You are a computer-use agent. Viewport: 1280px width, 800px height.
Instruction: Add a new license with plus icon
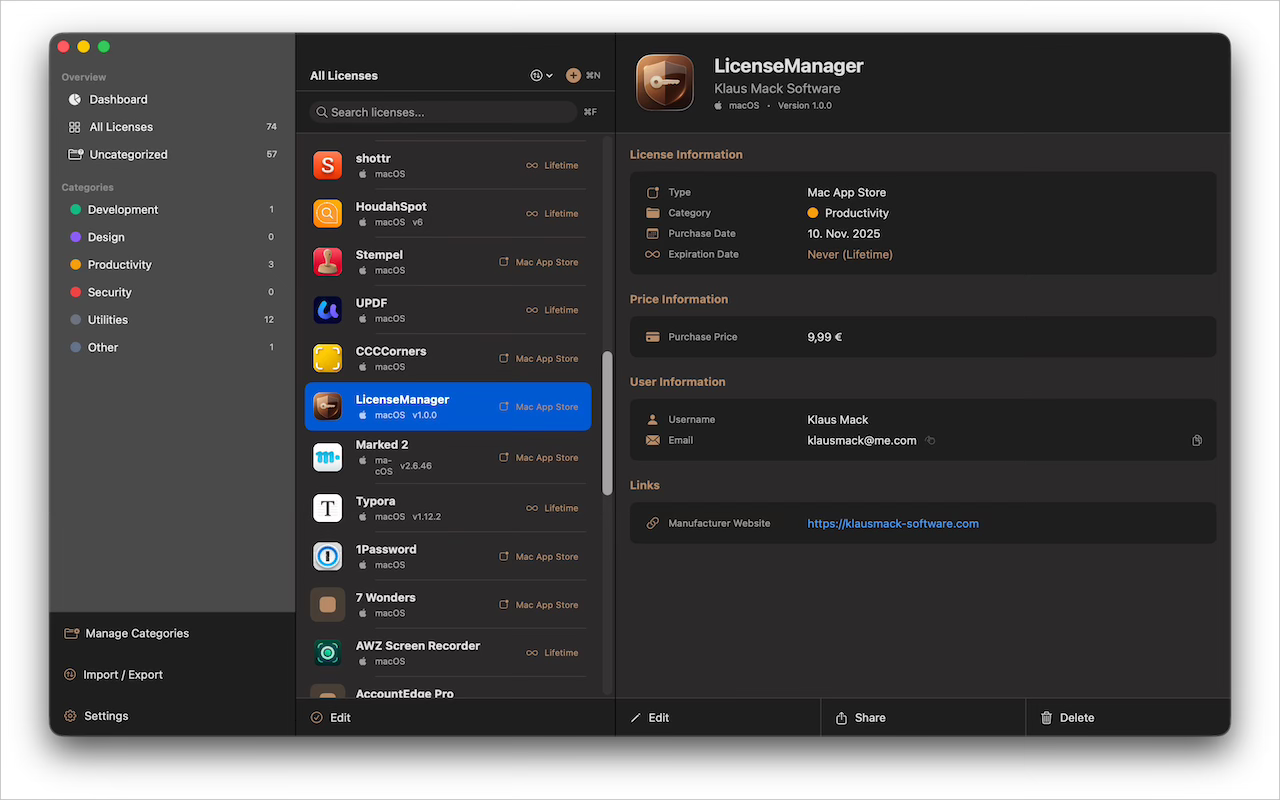pyautogui.click(x=573, y=75)
